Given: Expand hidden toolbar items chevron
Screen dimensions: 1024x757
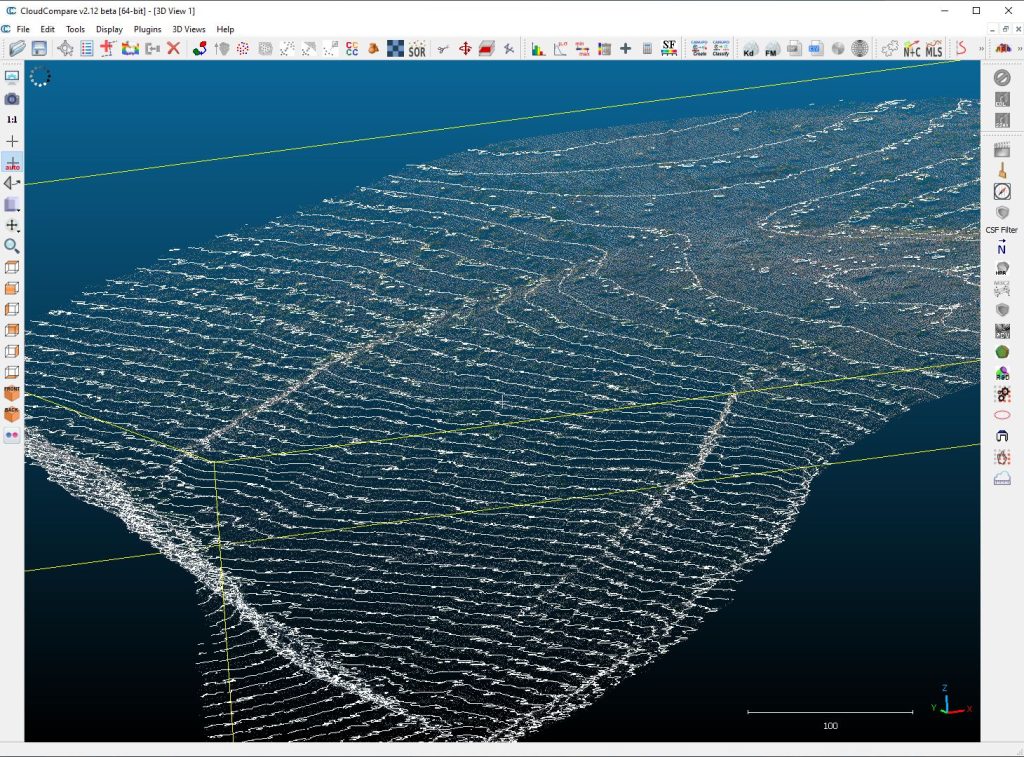Looking at the screenshot, I should click(980, 48).
